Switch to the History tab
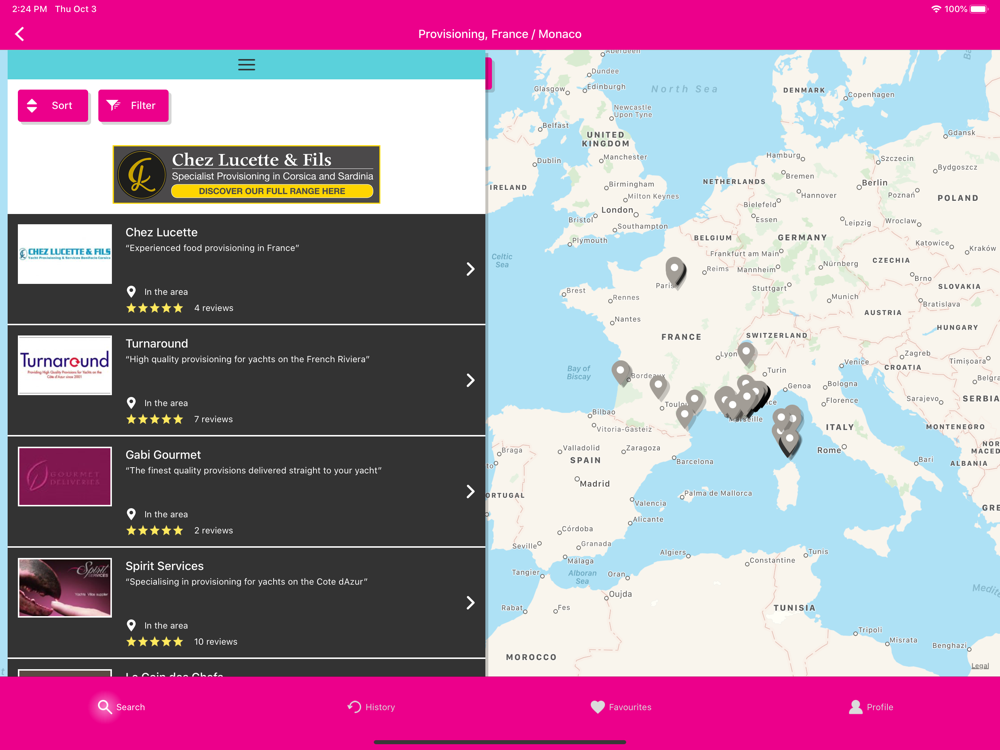The image size is (1000, 750). (x=371, y=707)
